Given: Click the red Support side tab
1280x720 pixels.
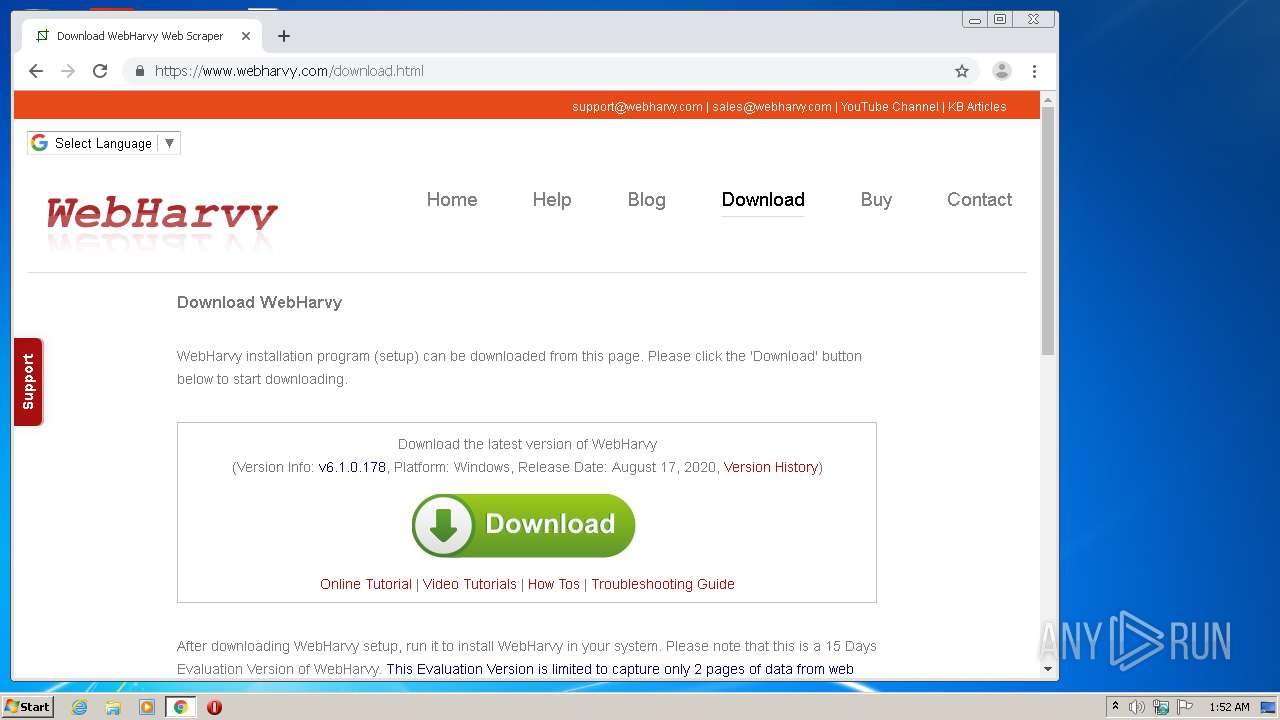Looking at the screenshot, I should pos(28,382).
